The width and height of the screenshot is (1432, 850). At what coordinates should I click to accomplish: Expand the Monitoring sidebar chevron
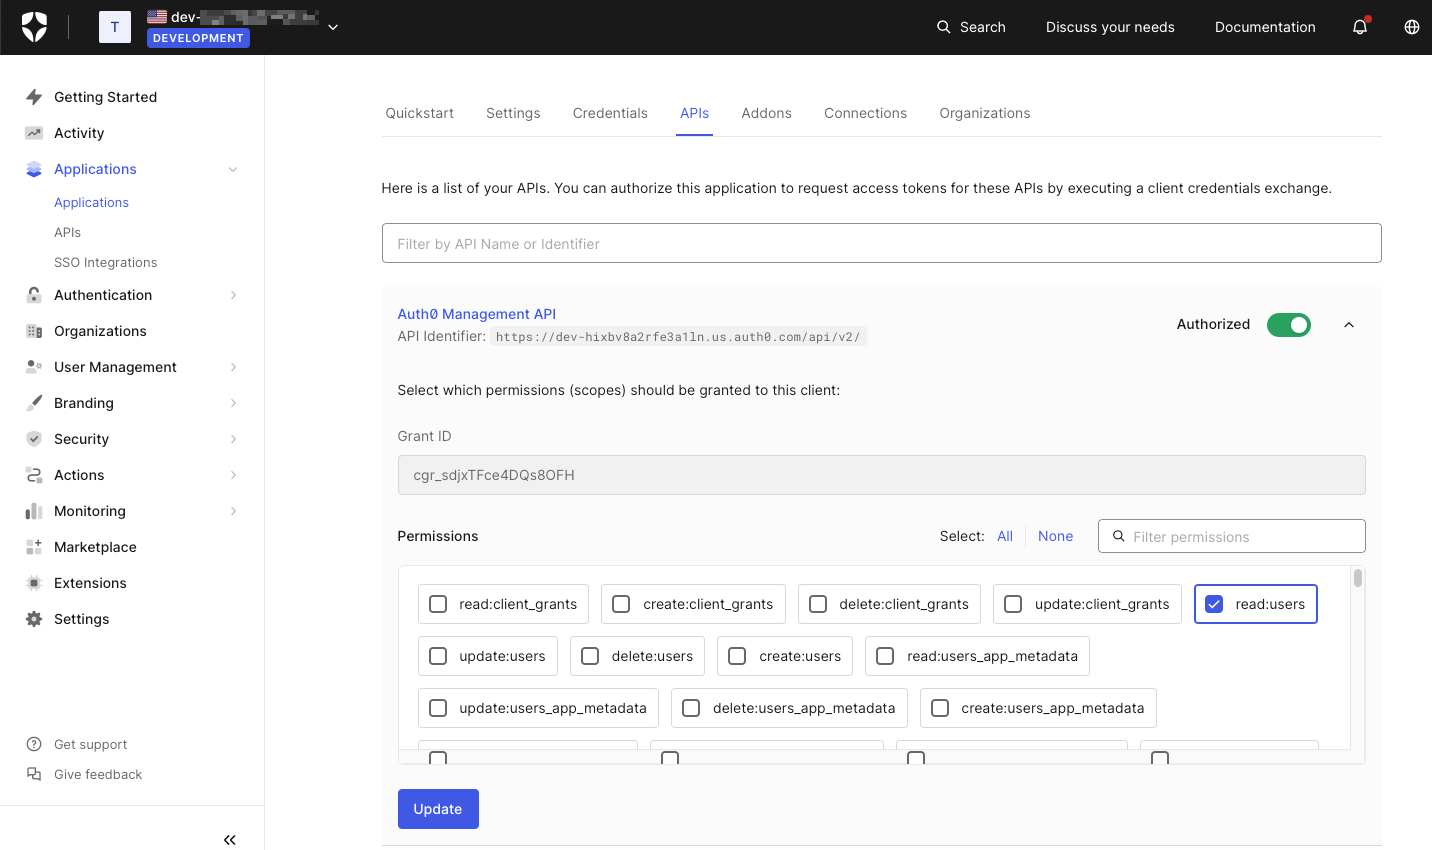(233, 511)
